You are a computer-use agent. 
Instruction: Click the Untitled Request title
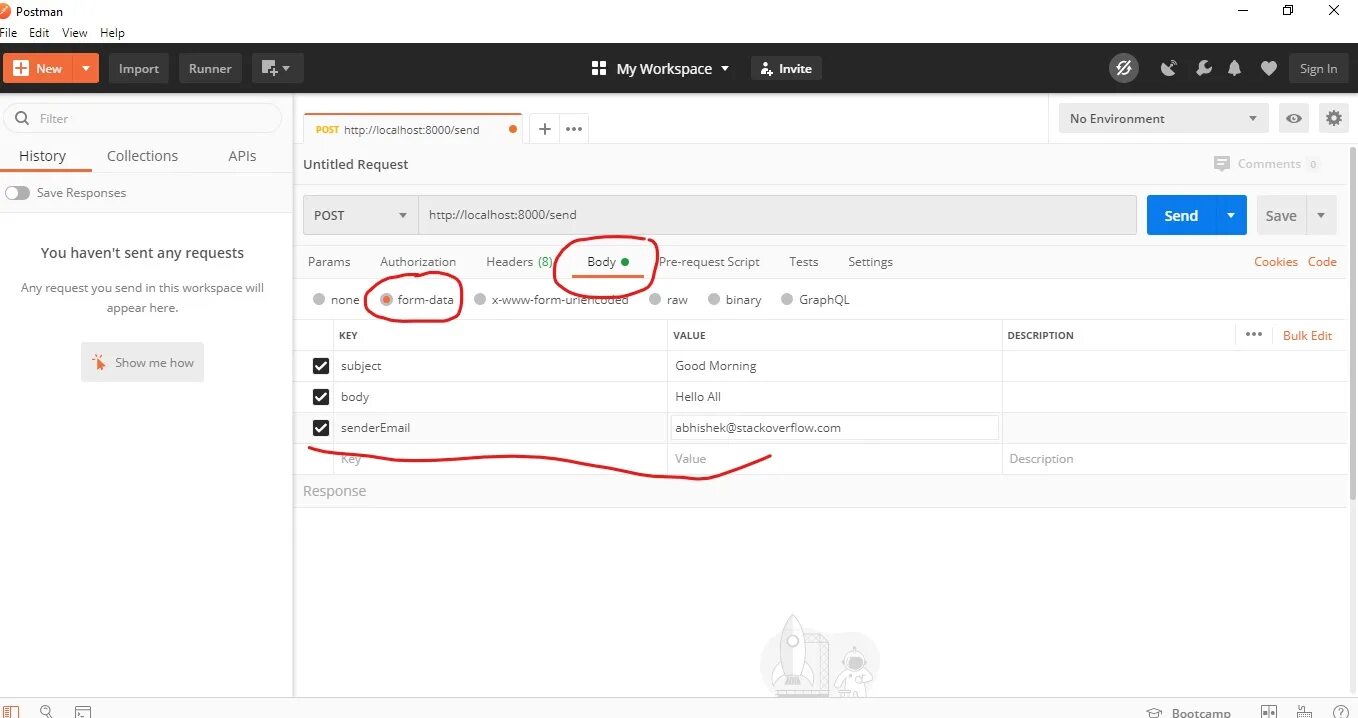point(356,164)
